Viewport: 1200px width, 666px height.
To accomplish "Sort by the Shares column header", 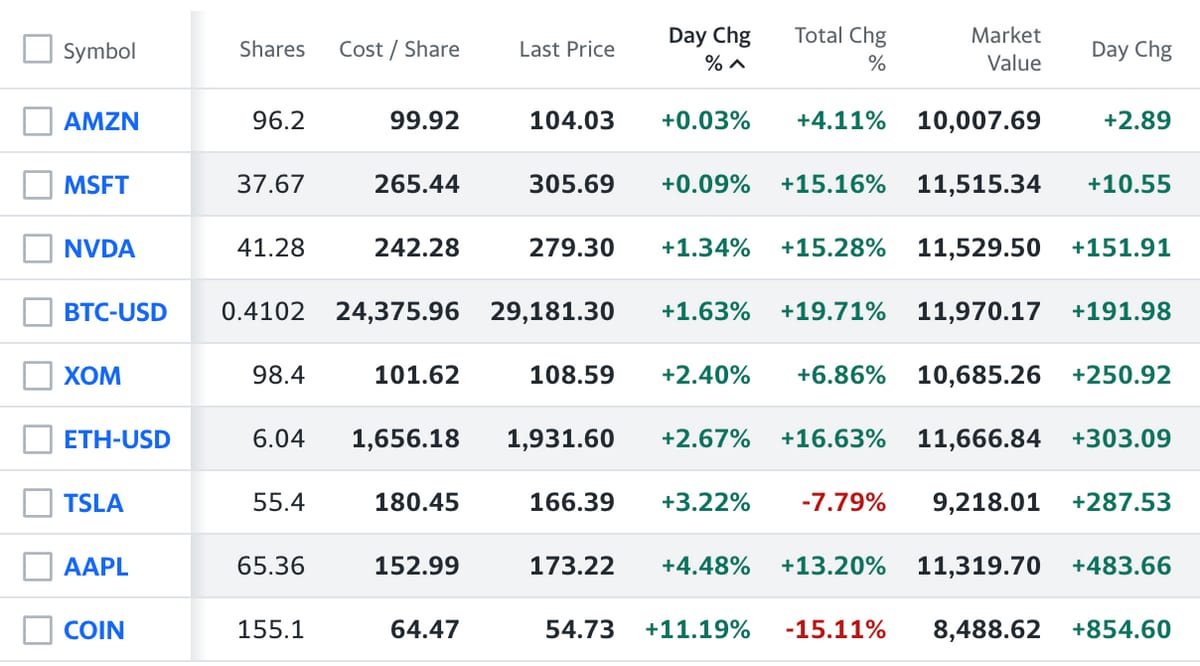I will (x=272, y=49).
